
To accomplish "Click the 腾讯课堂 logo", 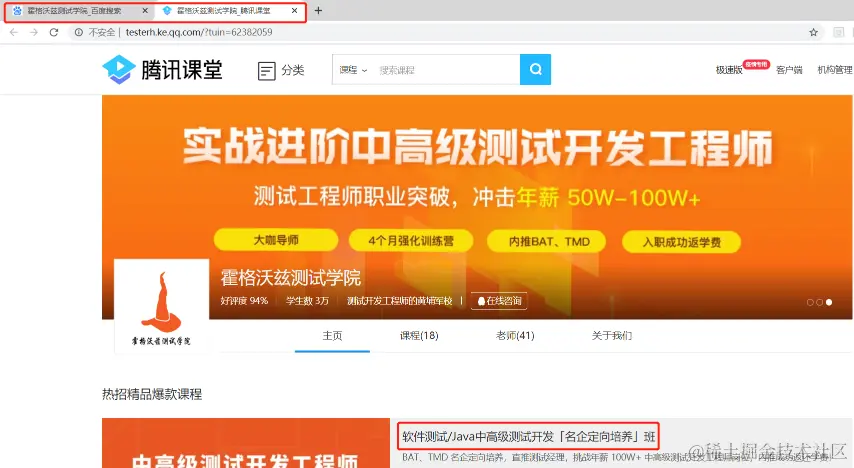I will point(162,70).
